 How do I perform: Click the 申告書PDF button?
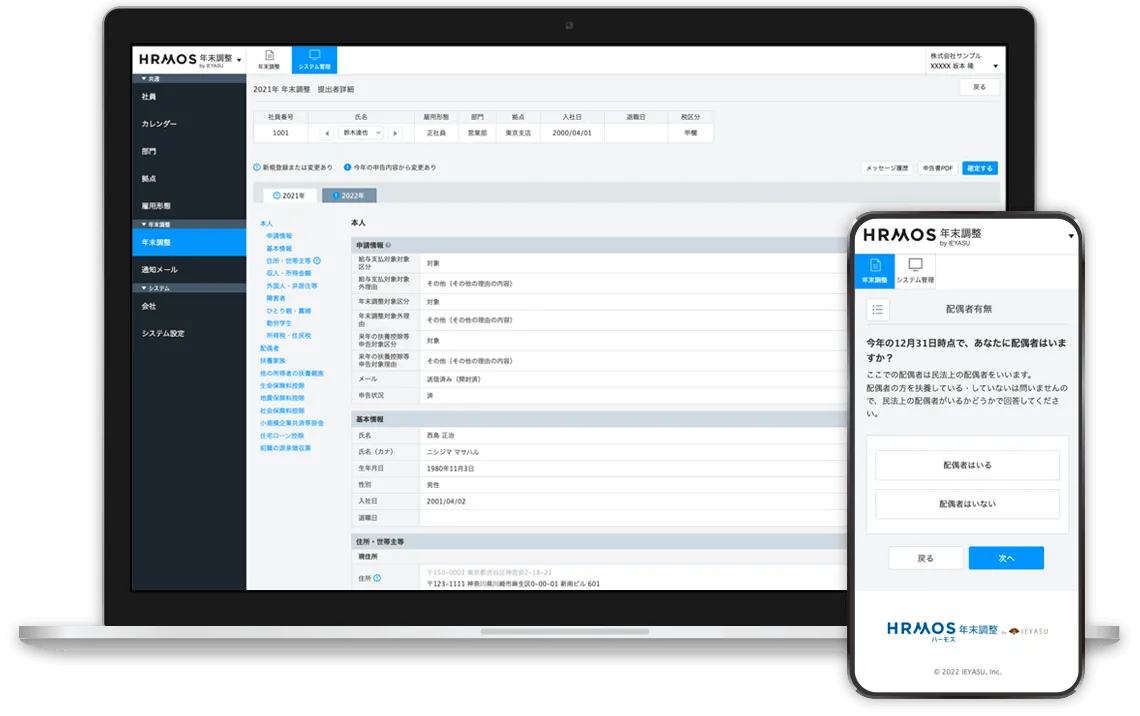point(937,168)
